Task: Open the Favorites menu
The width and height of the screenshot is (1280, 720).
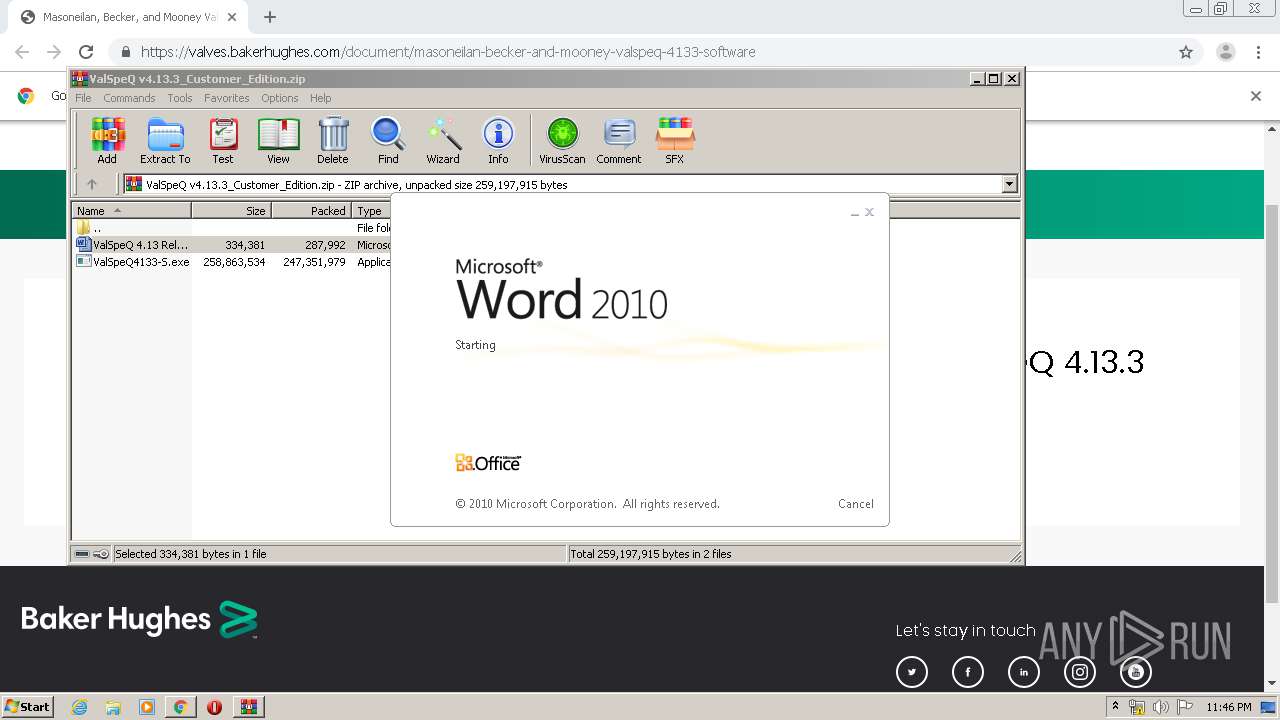Action: click(x=227, y=98)
